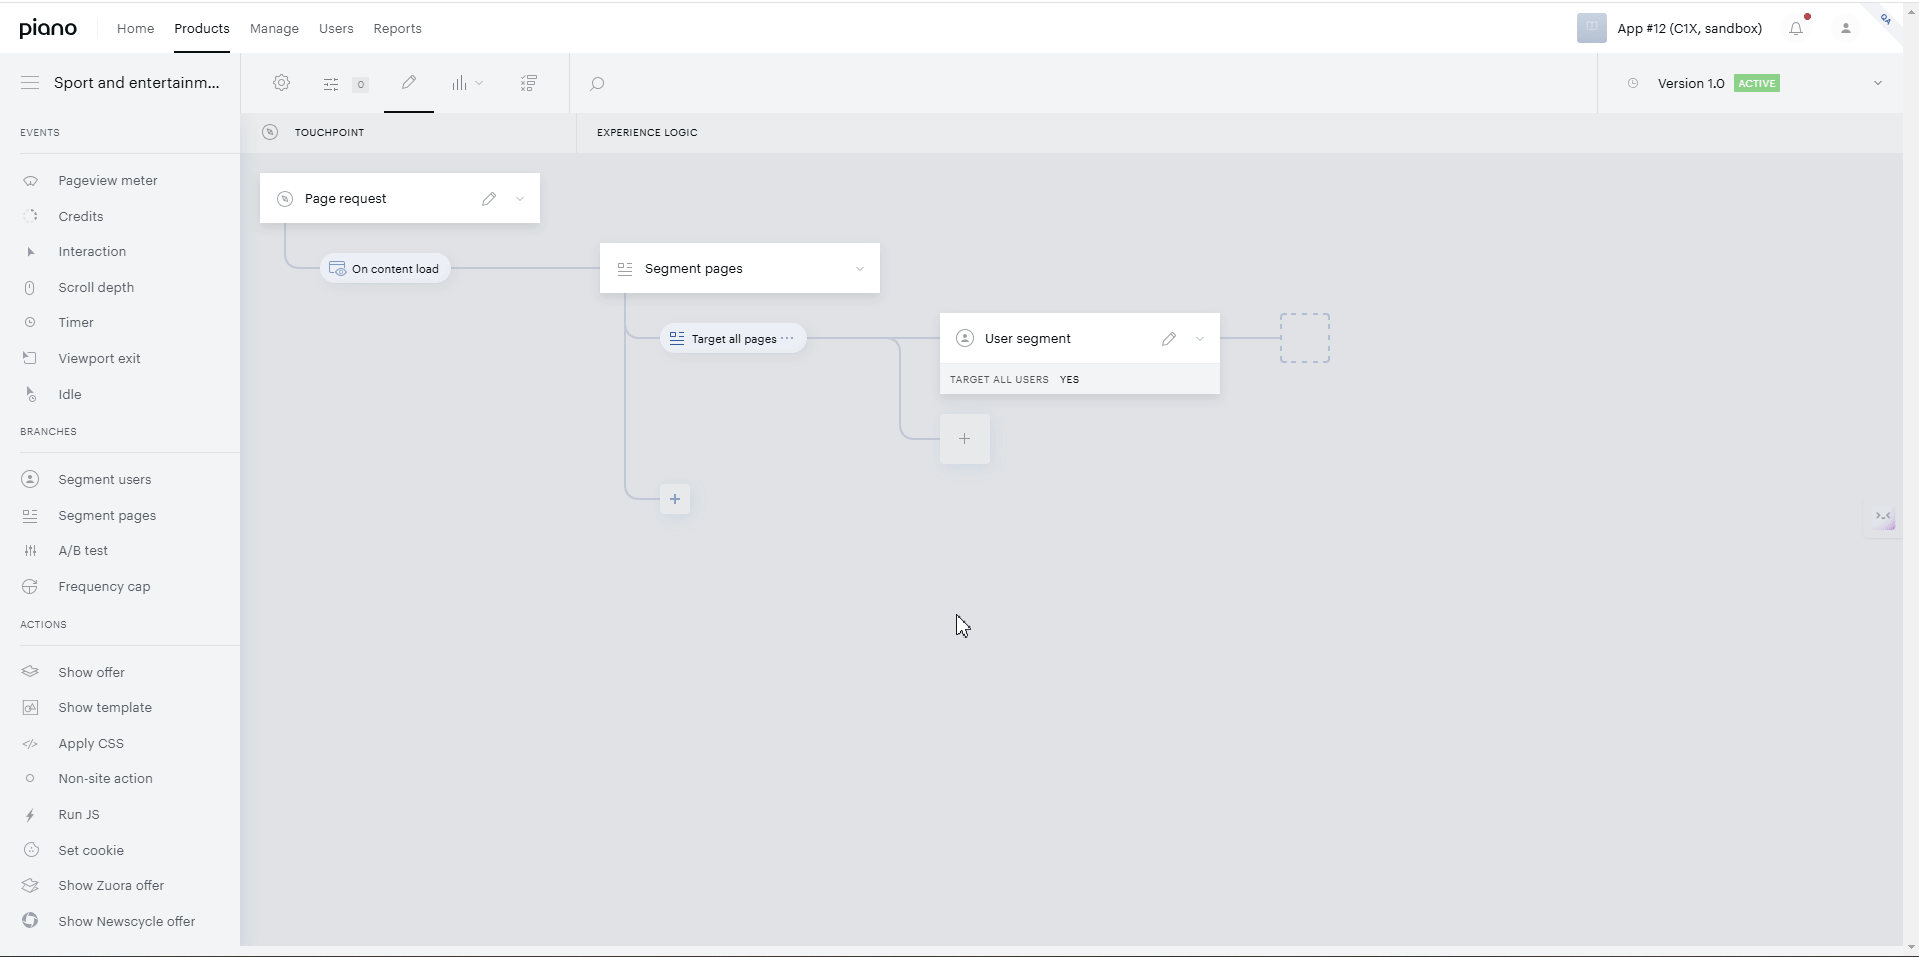The width and height of the screenshot is (1919, 957).
Task: Open the user account profile icon
Action: pyautogui.click(x=1846, y=29)
